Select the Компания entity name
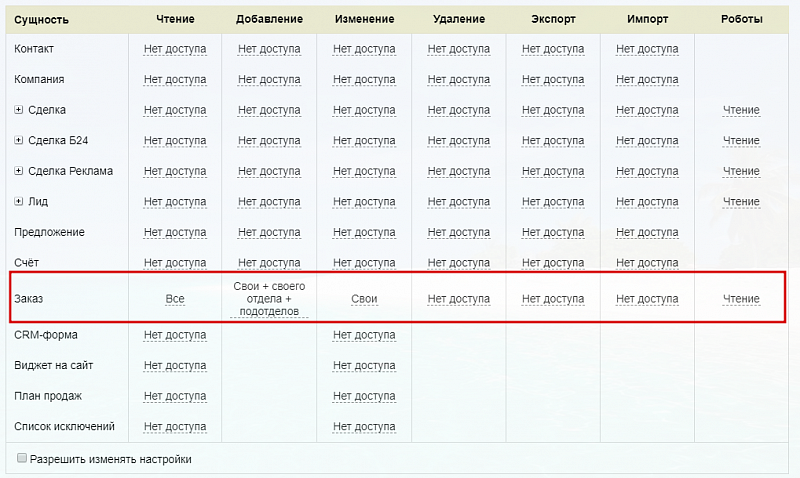 coord(39,80)
